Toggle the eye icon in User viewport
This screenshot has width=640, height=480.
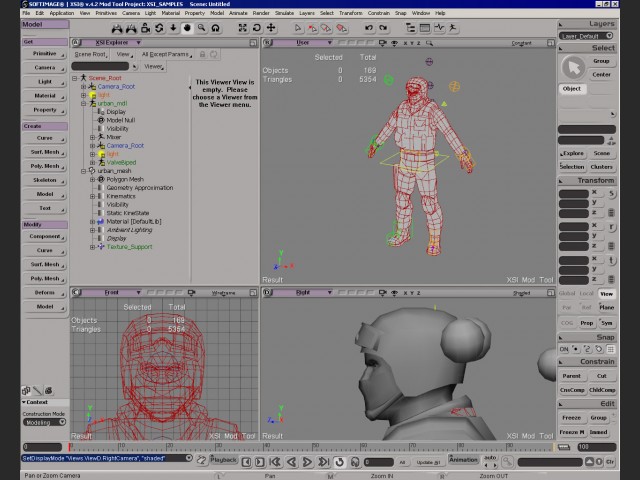pos(394,43)
